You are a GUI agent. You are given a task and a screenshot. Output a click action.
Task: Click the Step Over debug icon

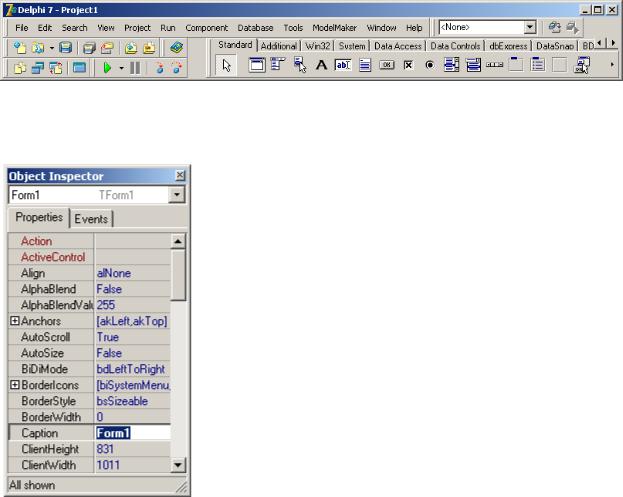coord(177,68)
